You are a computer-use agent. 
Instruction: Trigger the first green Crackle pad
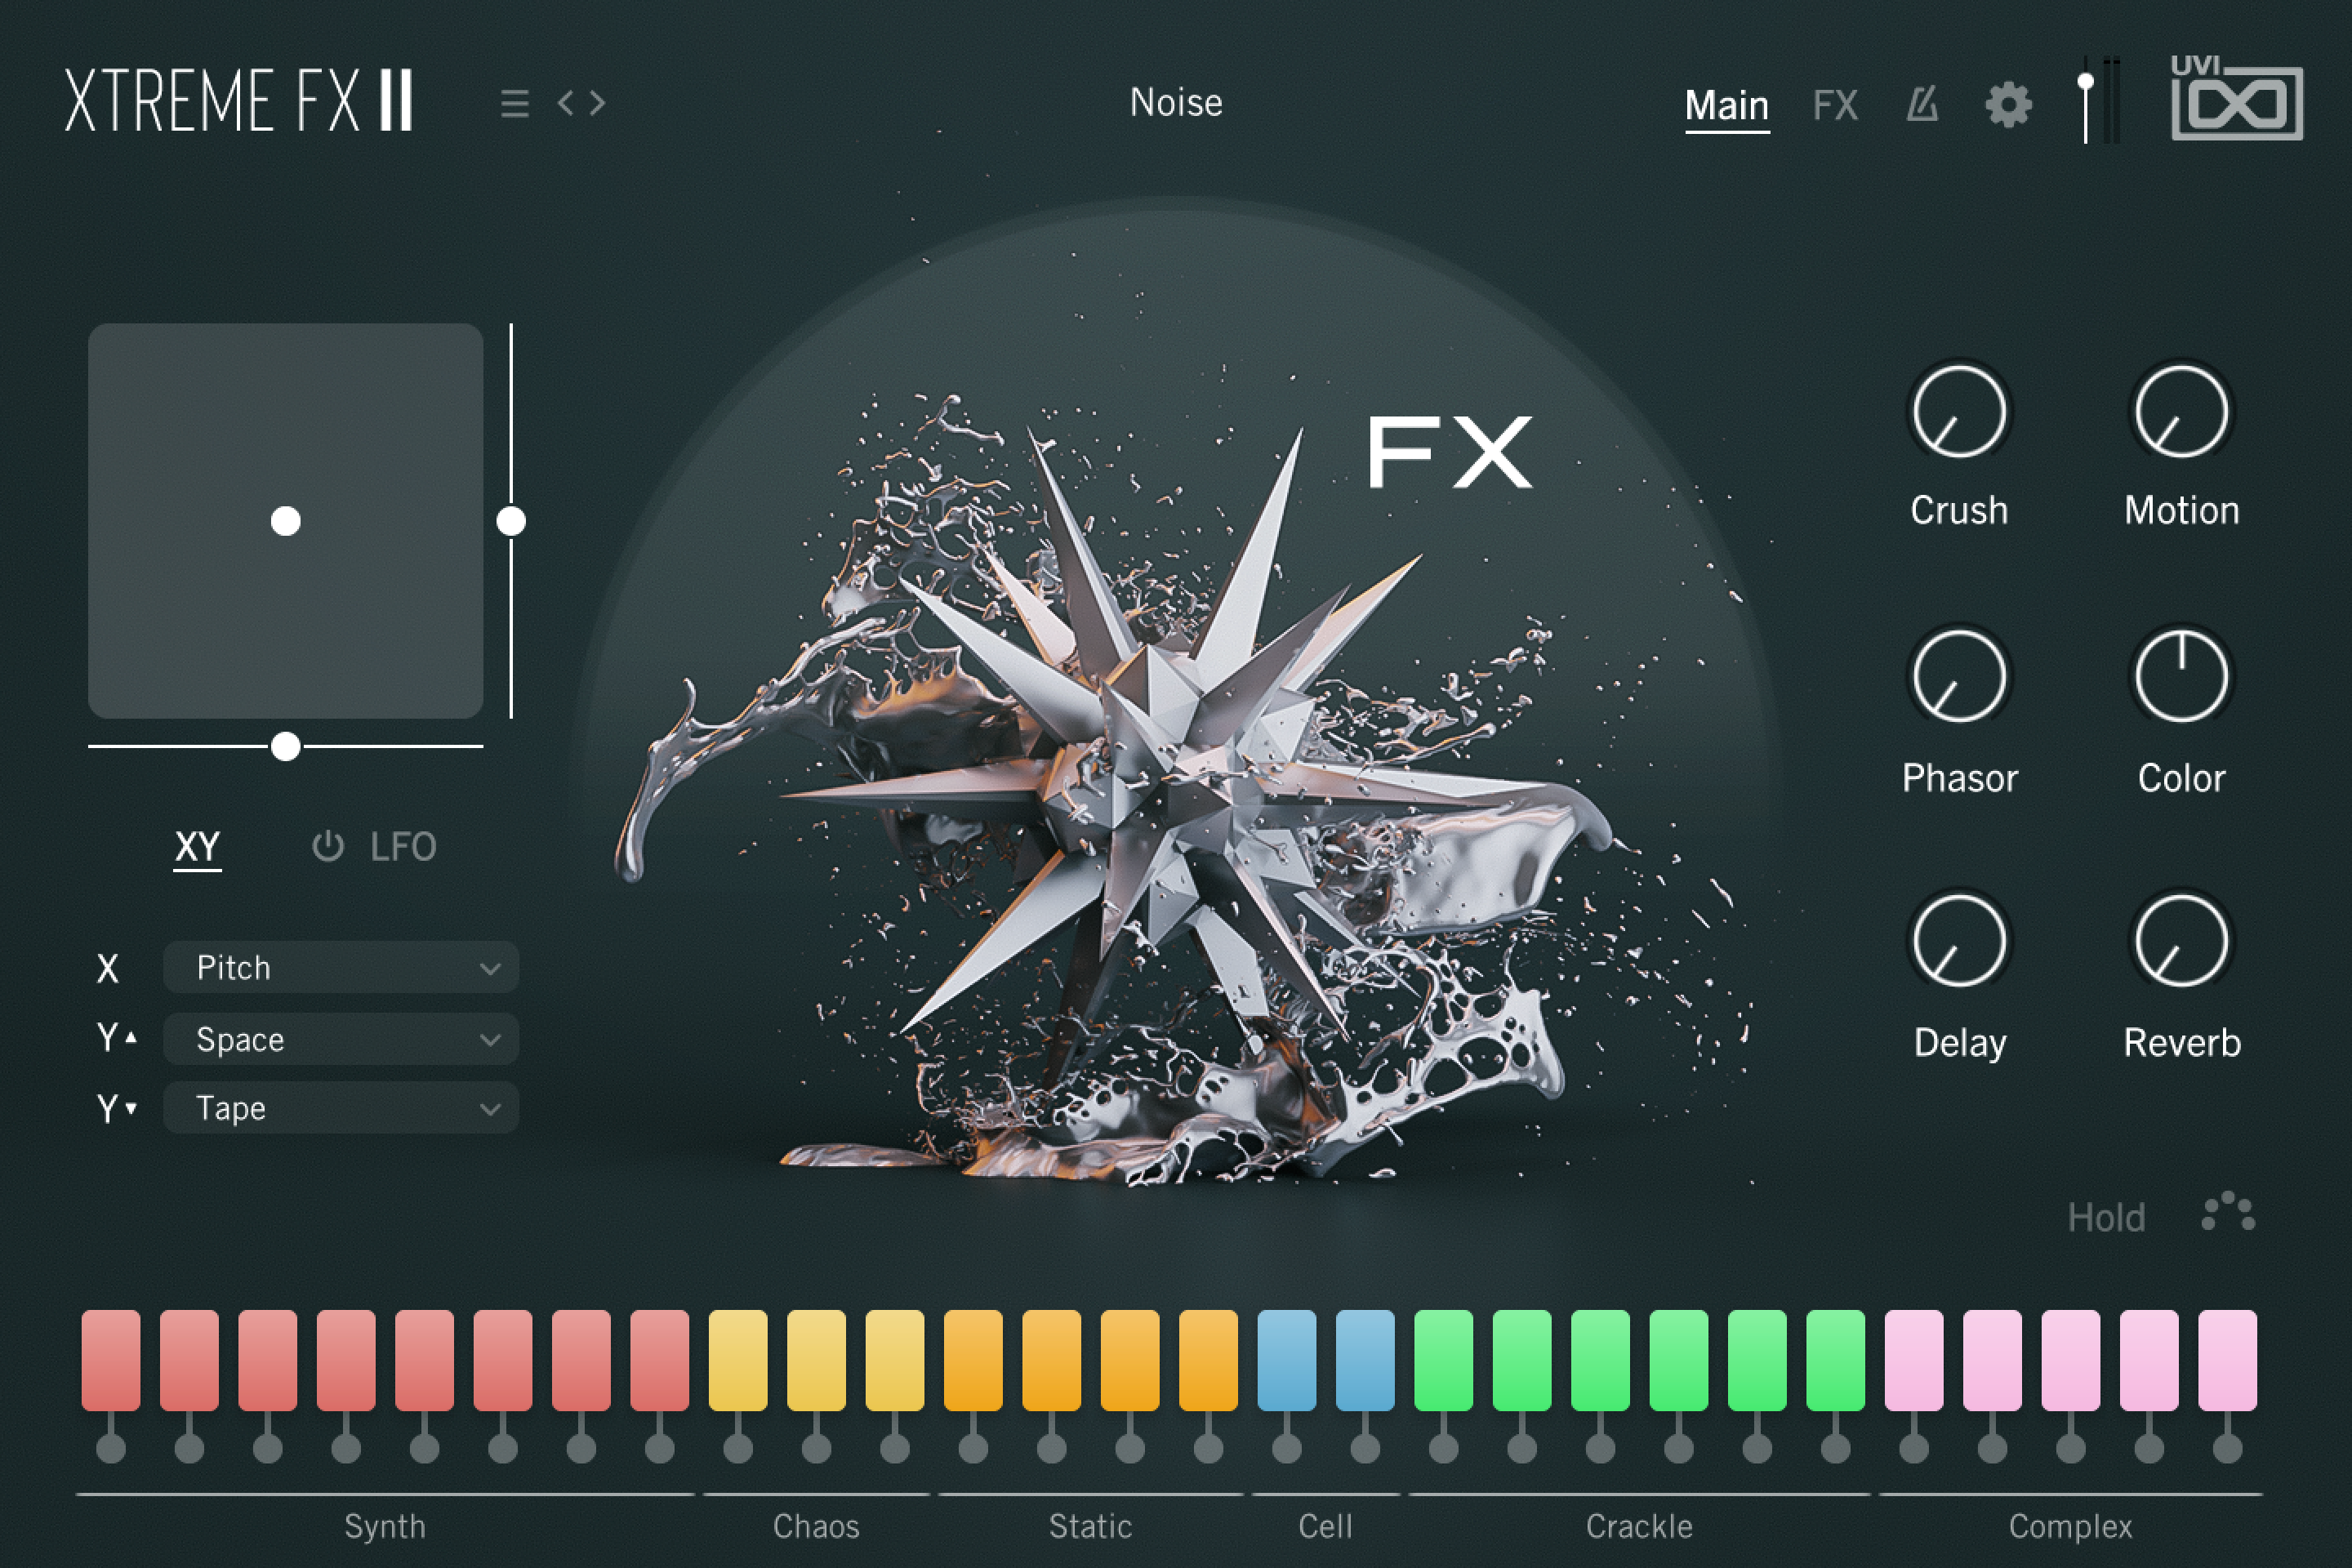click(x=1444, y=1360)
